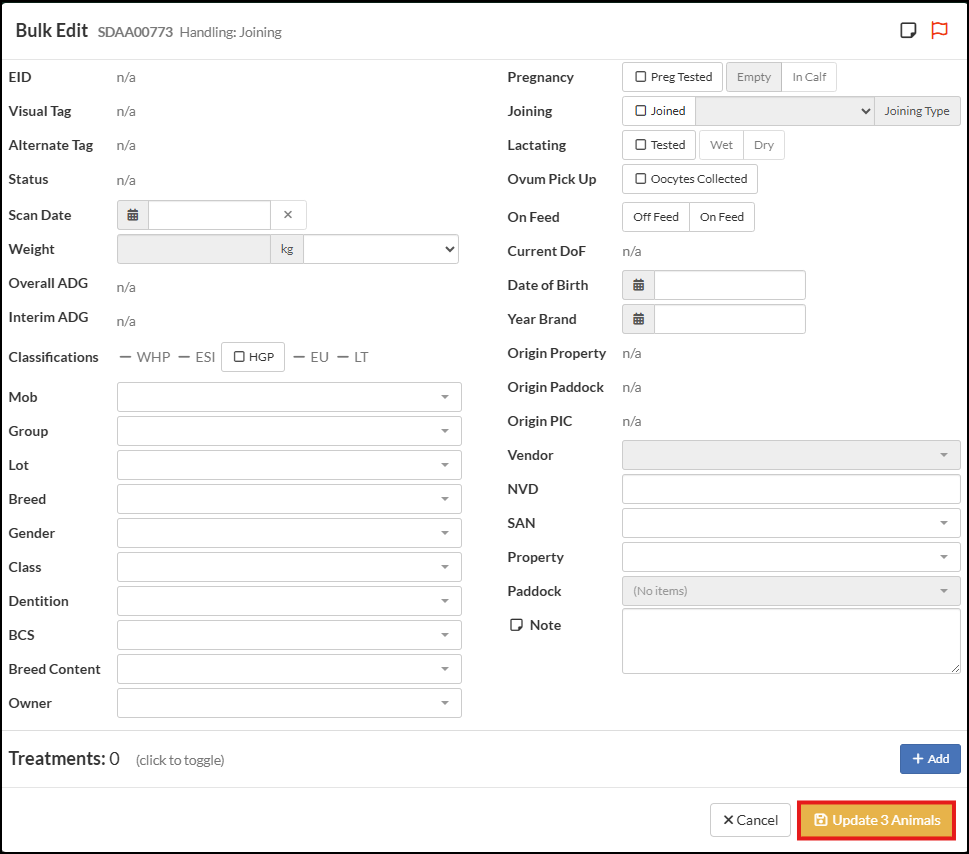Tick the lactating Tested checkbox
Screen dimensions: 969x854
tap(641, 145)
